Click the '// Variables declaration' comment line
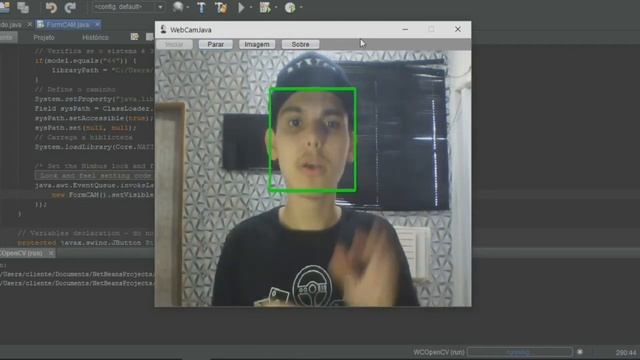 tap(86, 233)
